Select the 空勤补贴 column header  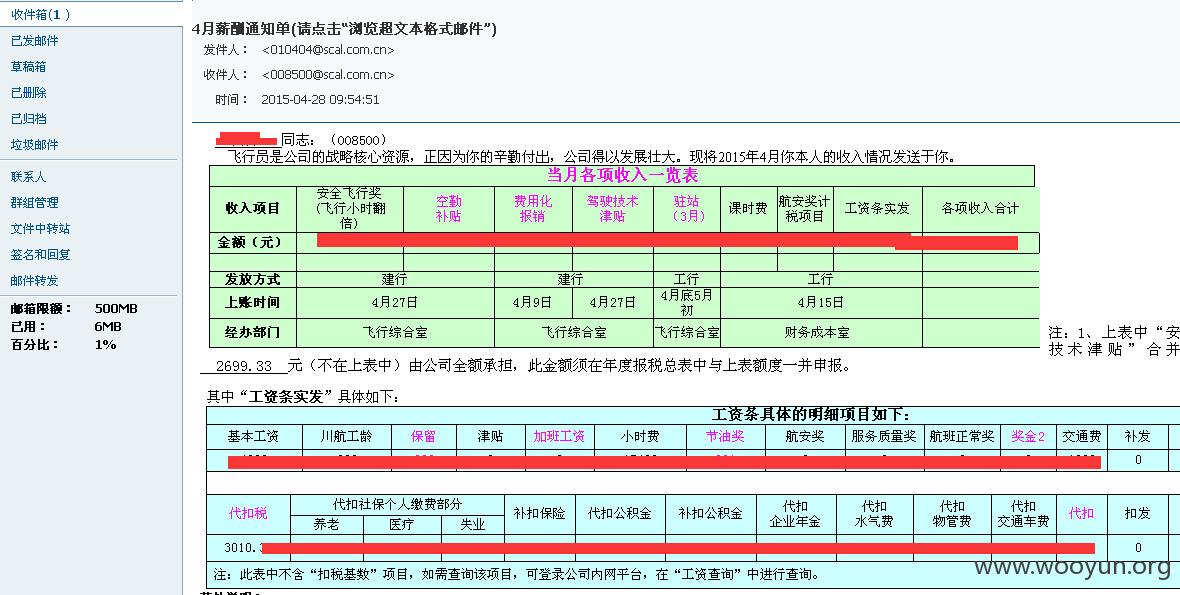[449, 209]
